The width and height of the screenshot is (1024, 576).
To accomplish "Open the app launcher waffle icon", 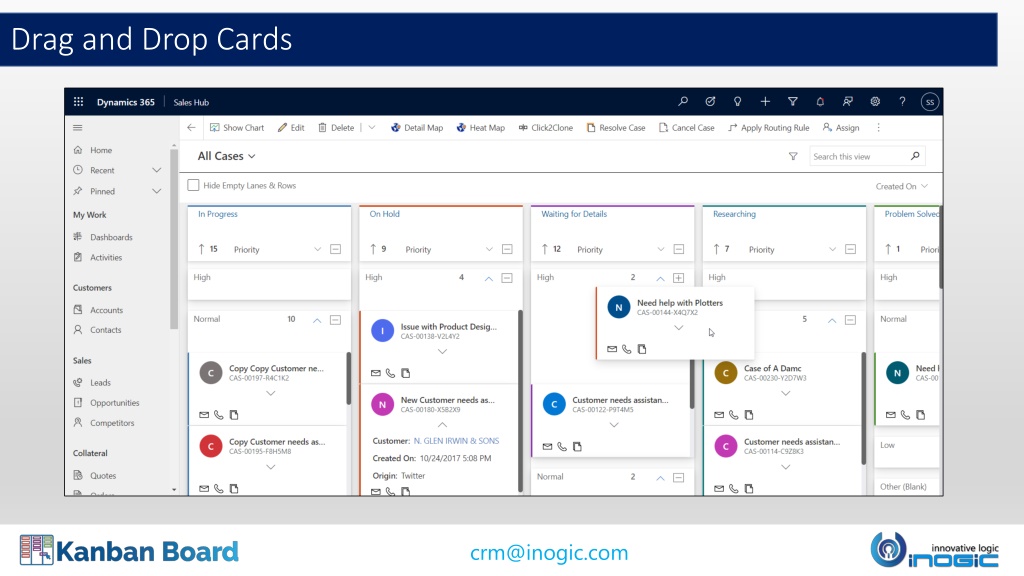I will point(78,102).
